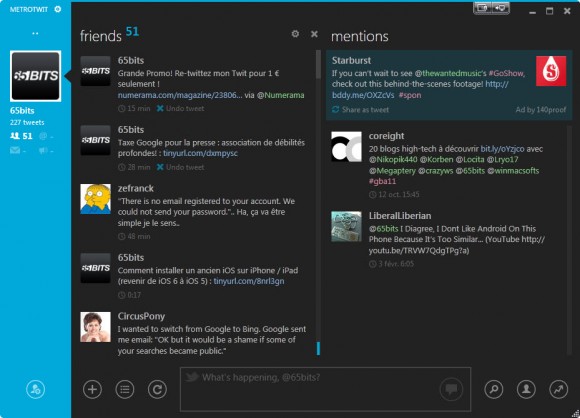Click the account manager icon in sidebar
The width and height of the screenshot is (580, 418).
(36, 389)
